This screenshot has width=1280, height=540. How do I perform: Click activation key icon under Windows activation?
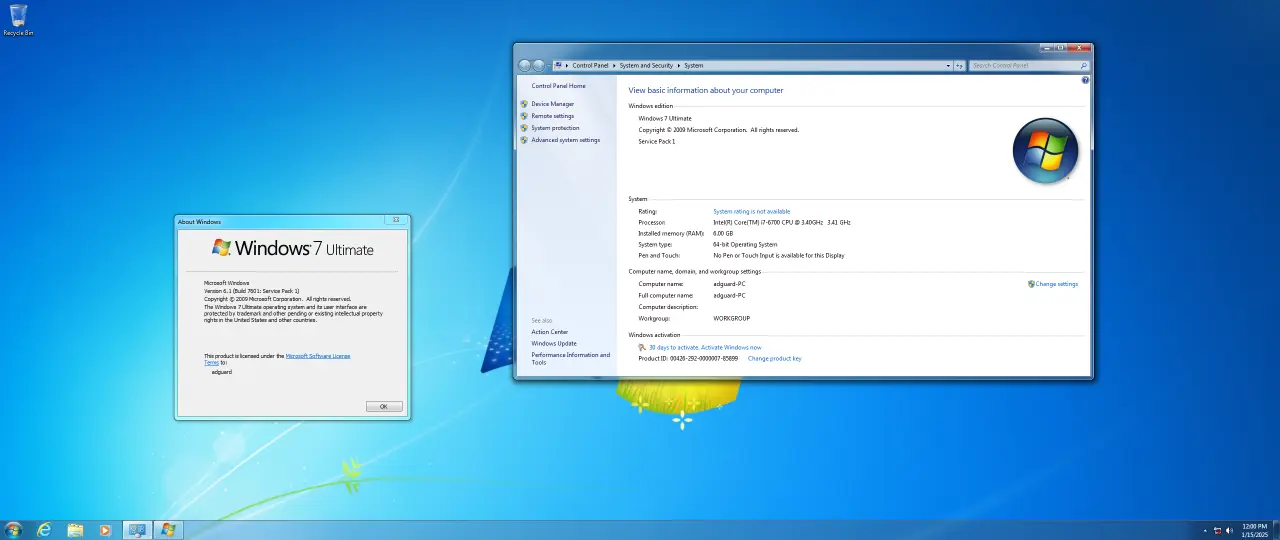coord(642,347)
